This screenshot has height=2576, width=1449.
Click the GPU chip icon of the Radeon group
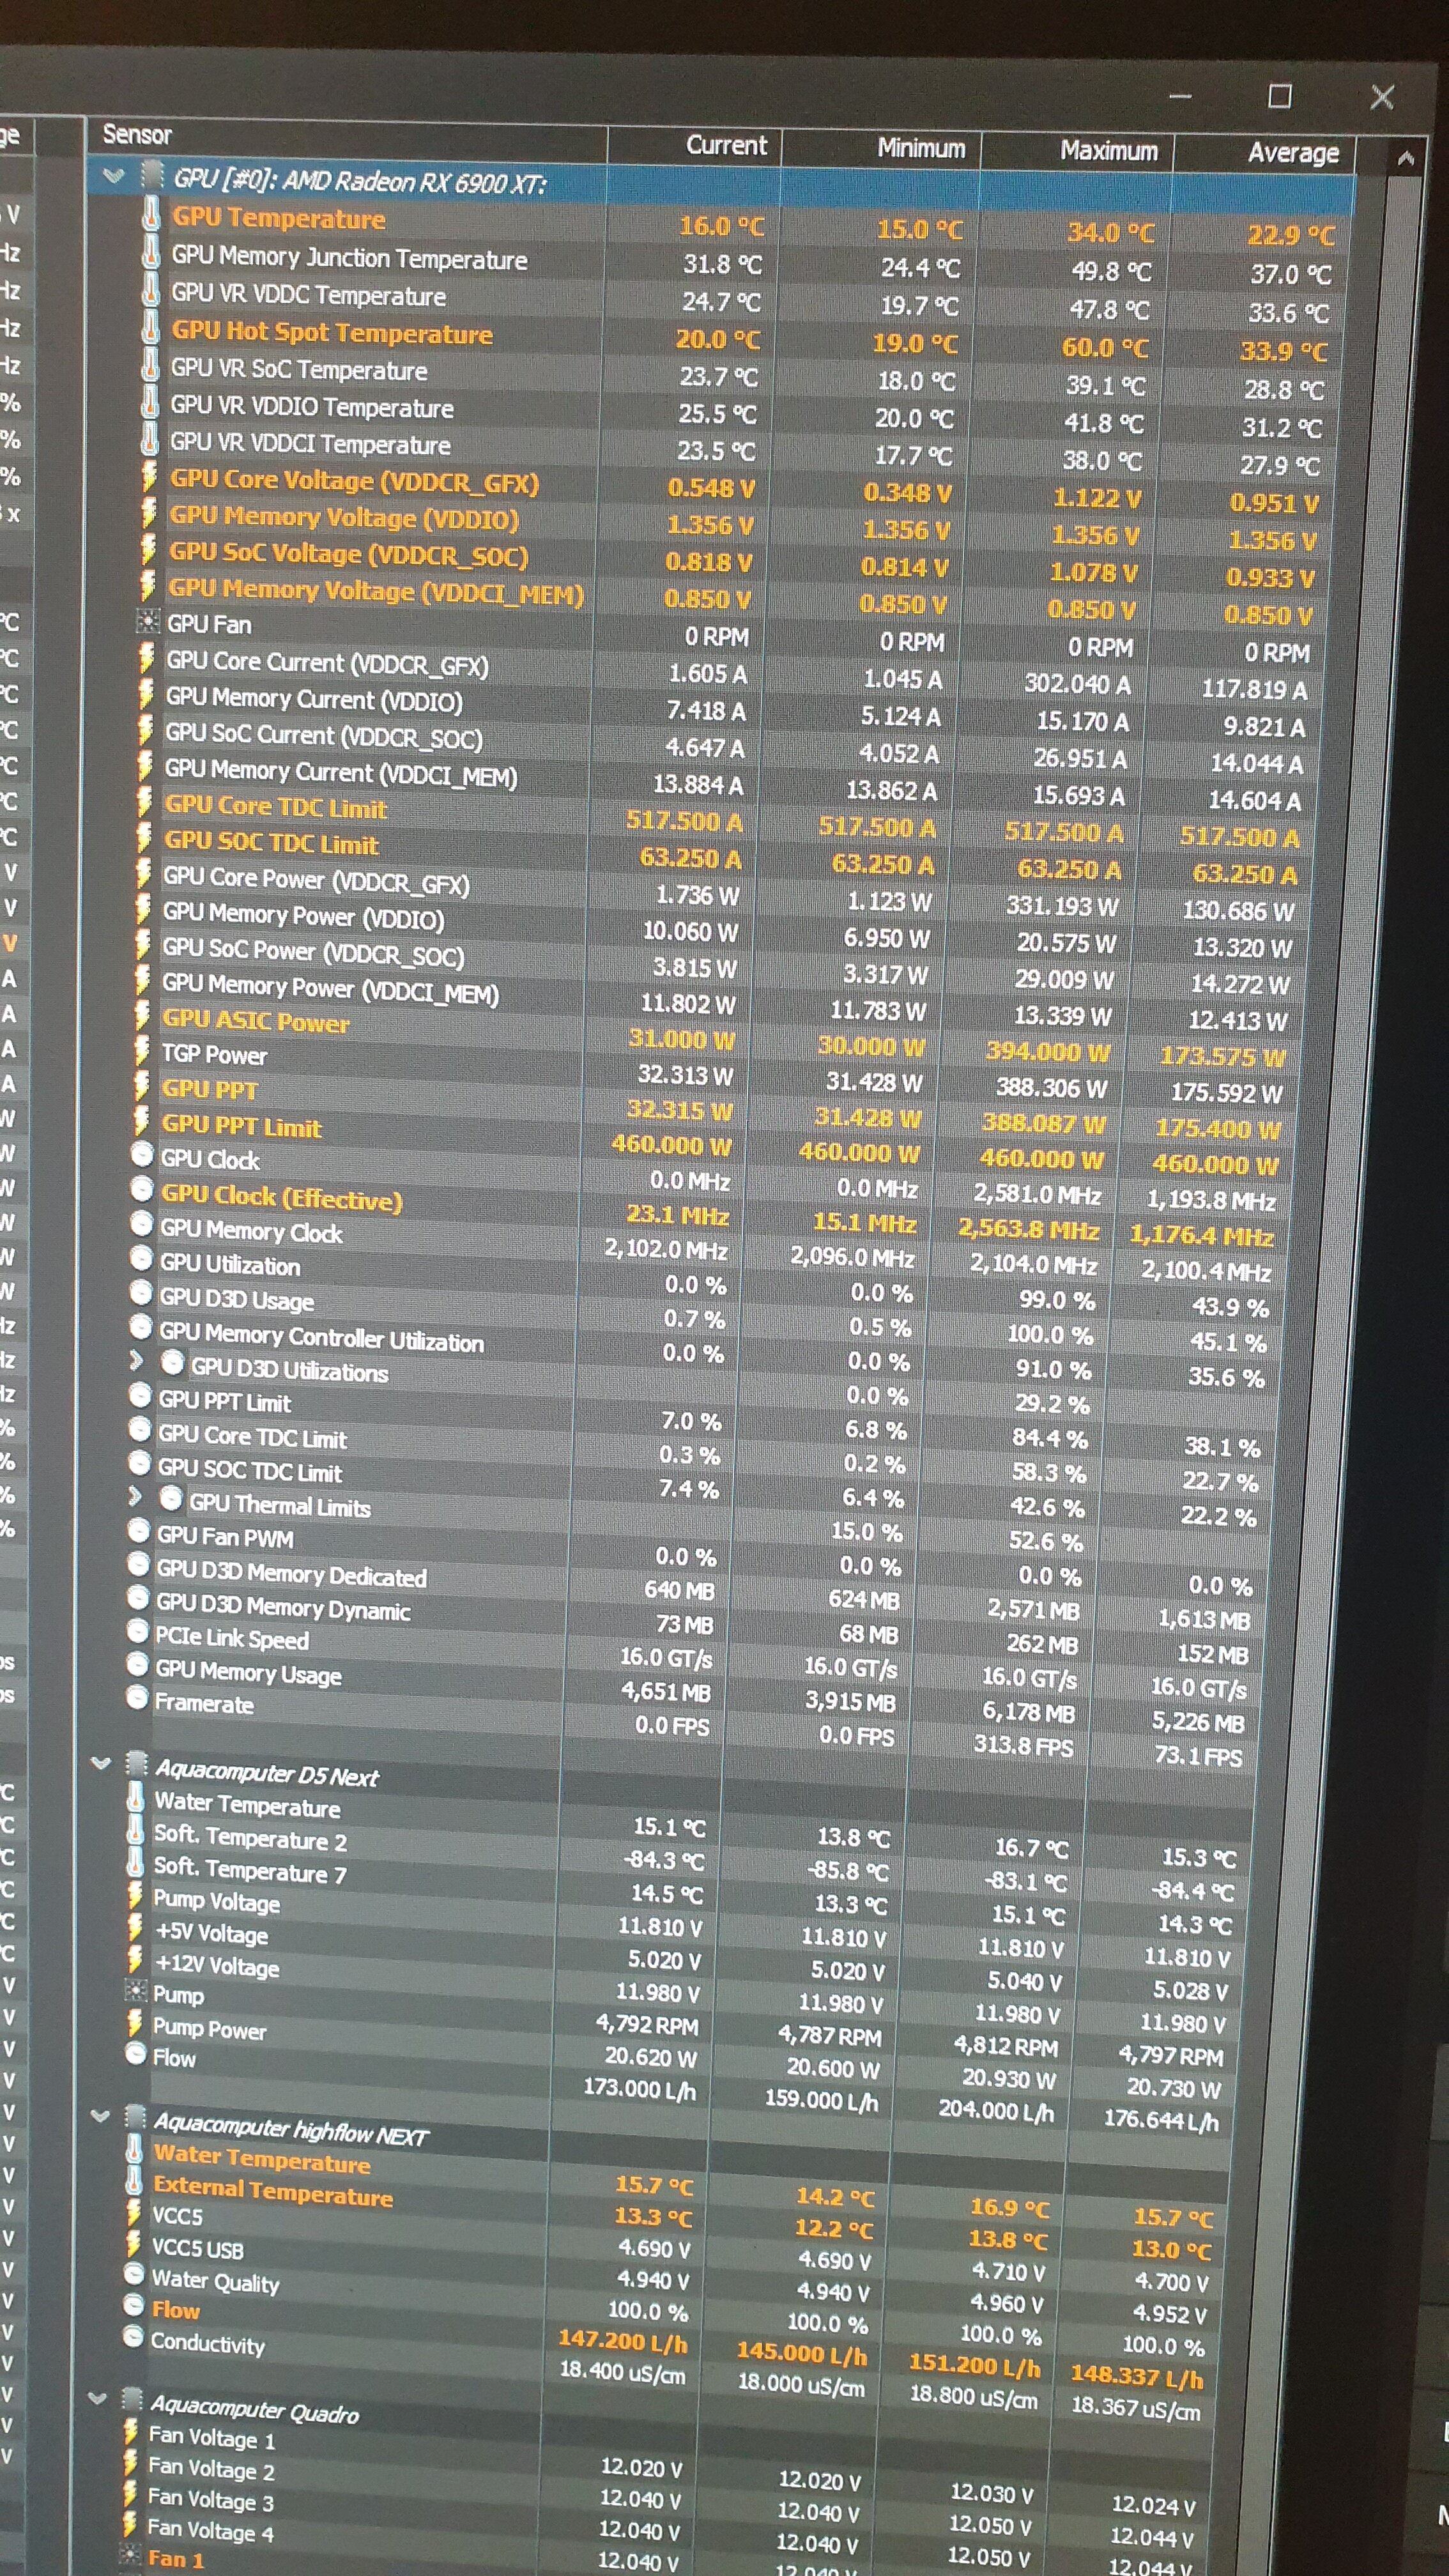point(151,176)
